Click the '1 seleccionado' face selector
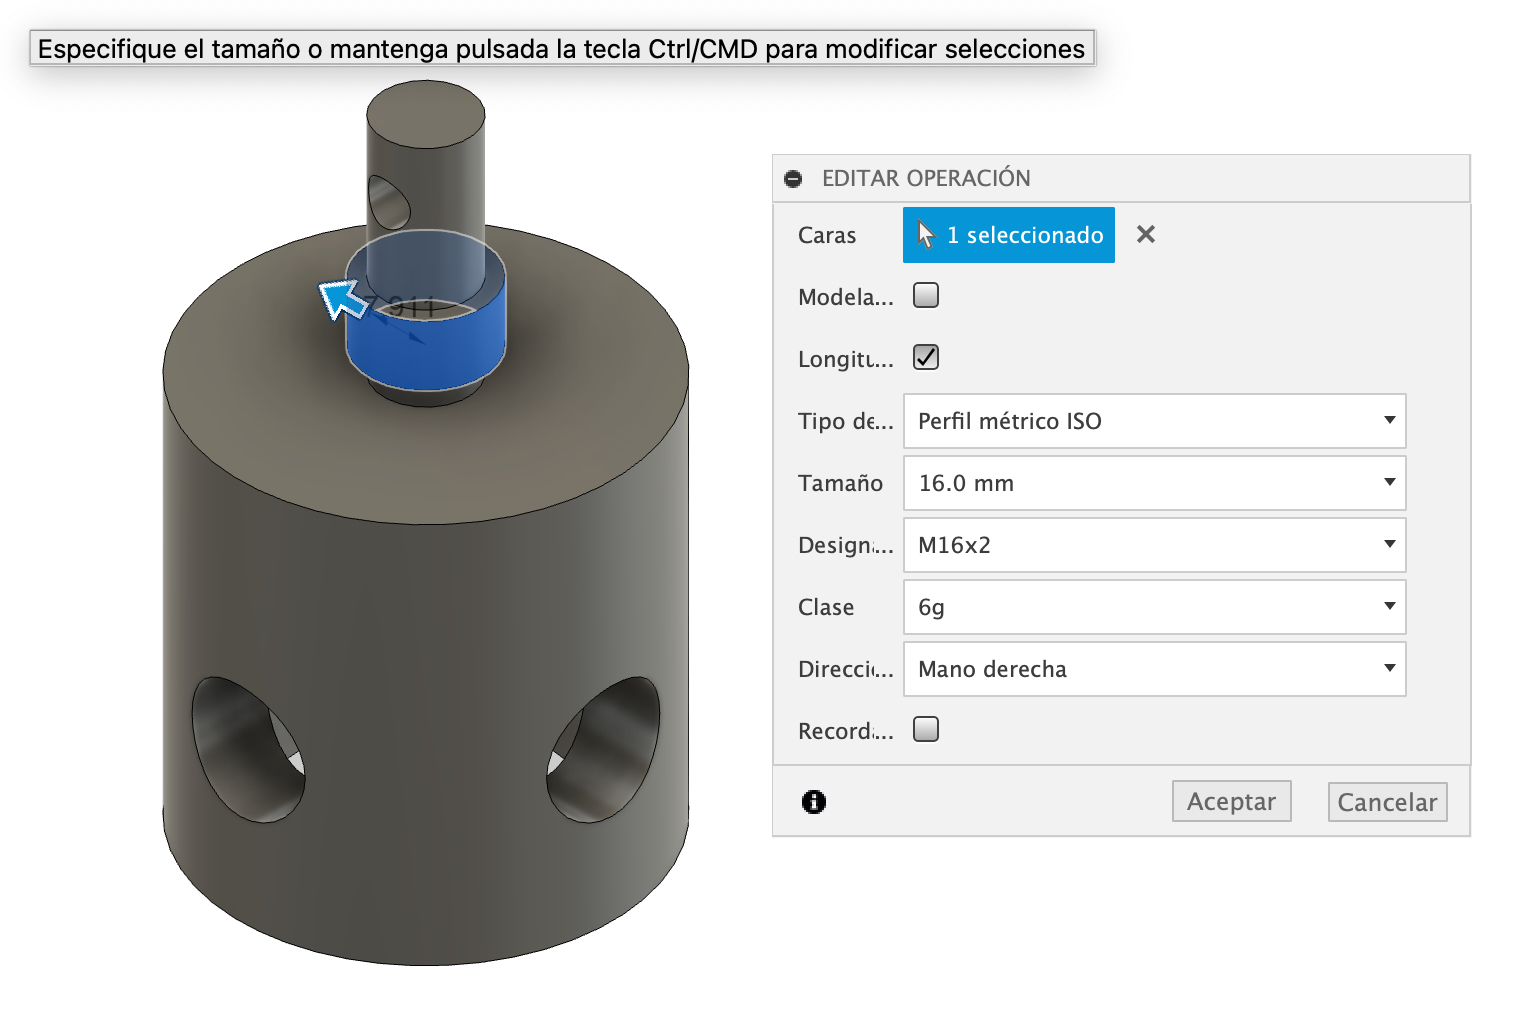The width and height of the screenshot is (1520, 1032). click(x=1008, y=235)
